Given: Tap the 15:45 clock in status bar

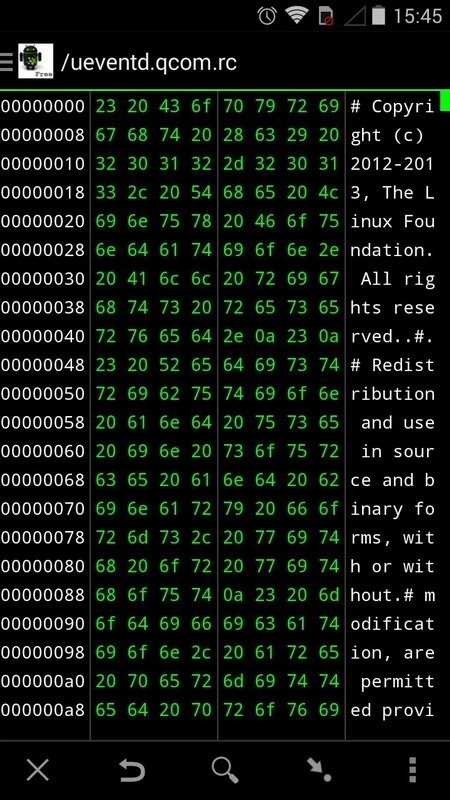Looking at the screenshot, I should [x=417, y=16].
